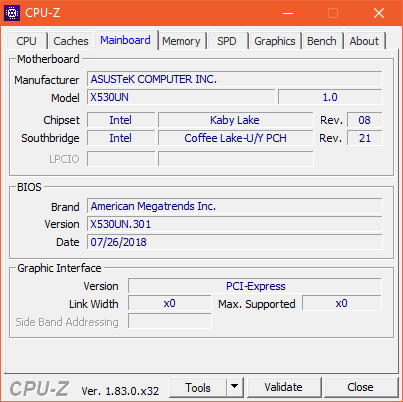The height and width of the screenshot is (402, 403).
Task: Show the Graphics tab
Action: (275, 41)
